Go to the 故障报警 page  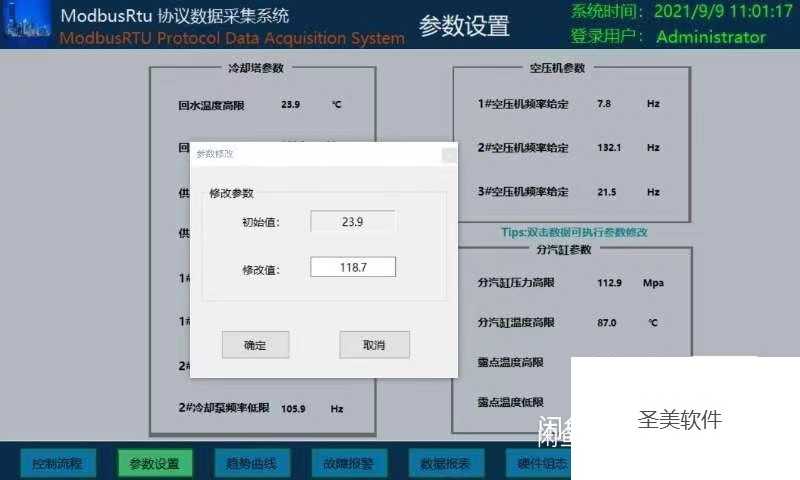[x=349, y=463]
